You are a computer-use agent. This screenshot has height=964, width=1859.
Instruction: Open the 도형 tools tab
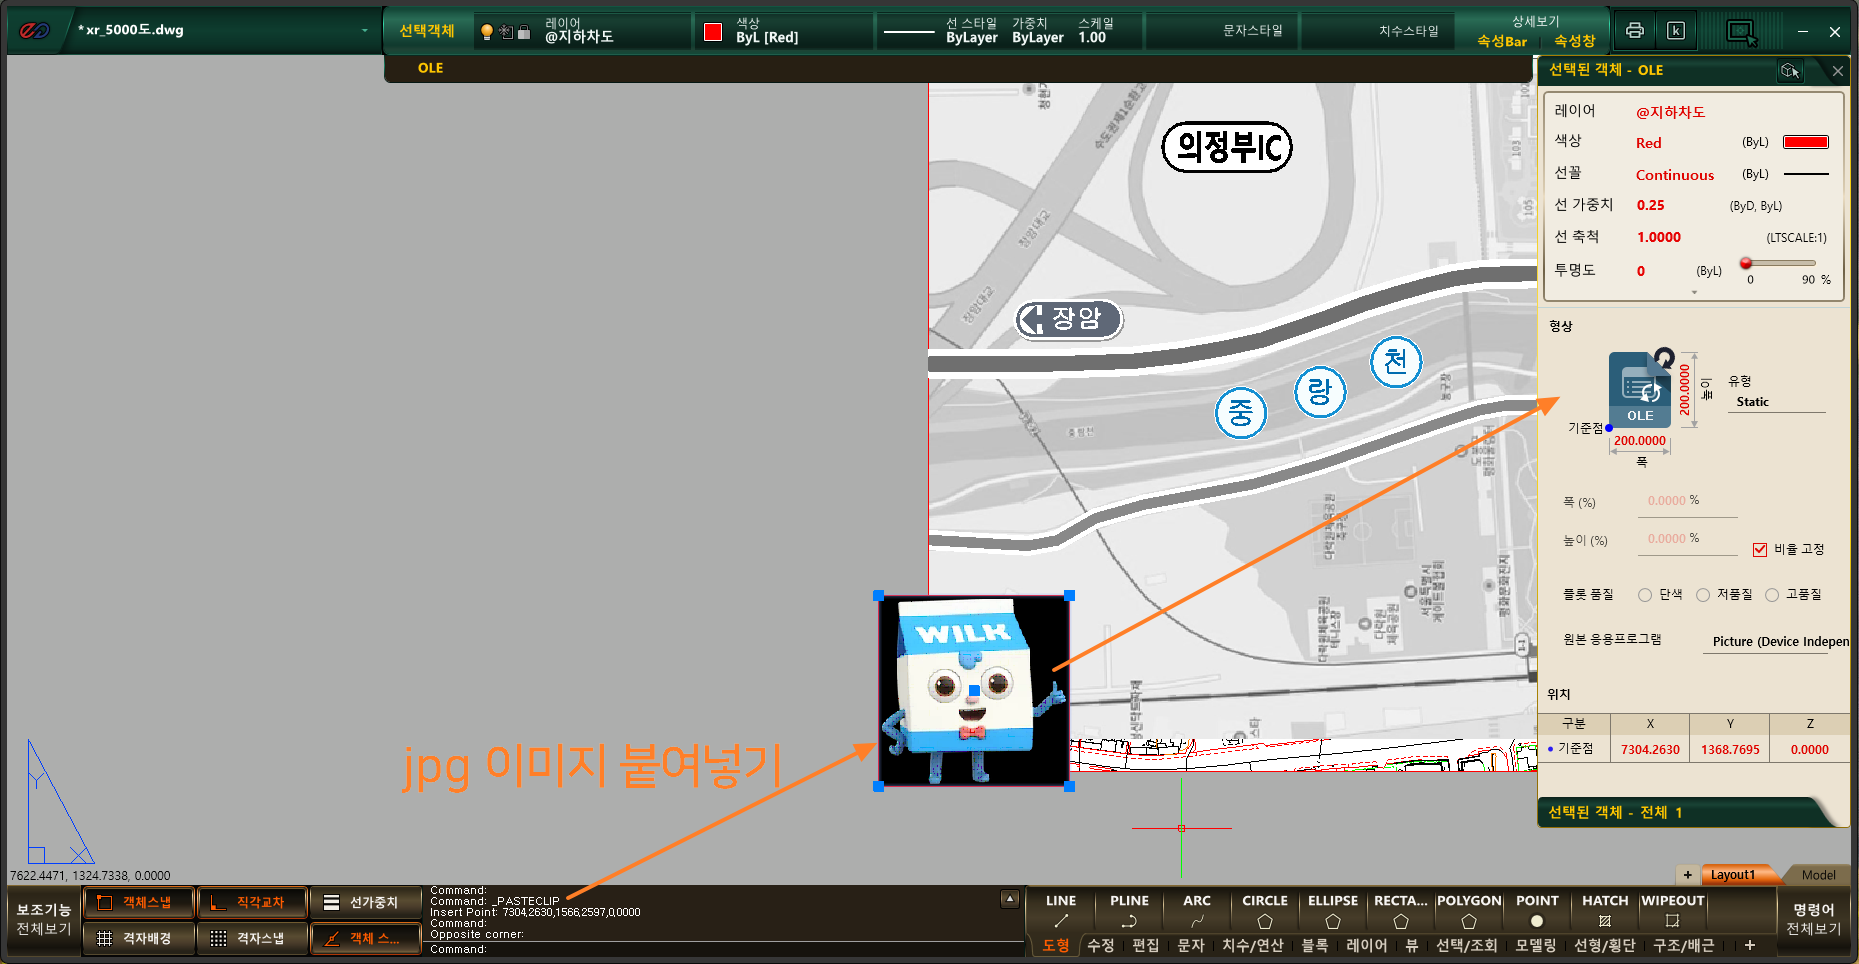[1056, 945]
